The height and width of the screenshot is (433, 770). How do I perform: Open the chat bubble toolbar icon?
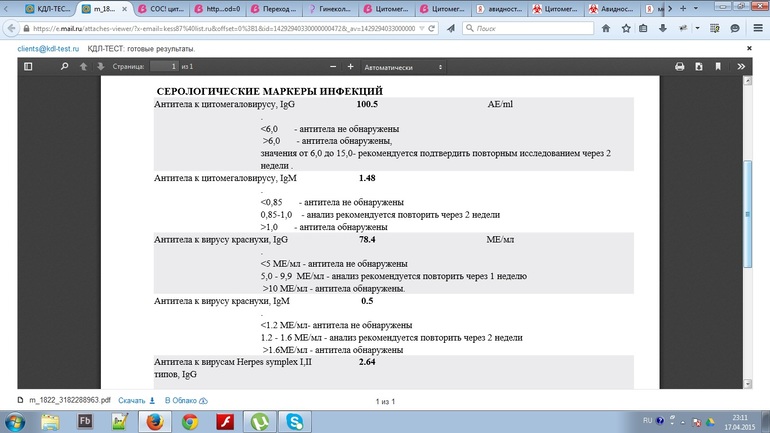(x=735, y=28)
